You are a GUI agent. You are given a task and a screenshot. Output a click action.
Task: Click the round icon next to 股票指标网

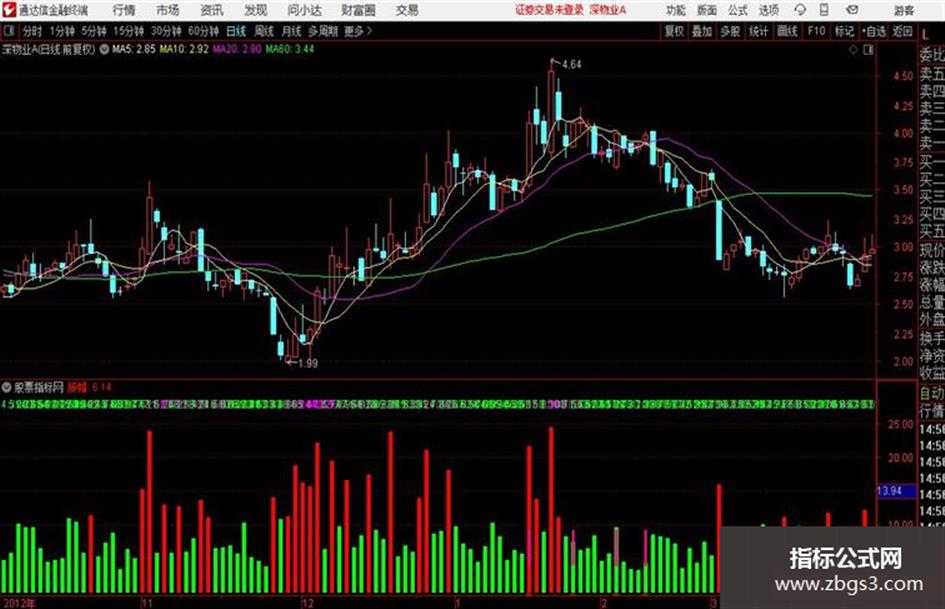(x=7, y=387)
